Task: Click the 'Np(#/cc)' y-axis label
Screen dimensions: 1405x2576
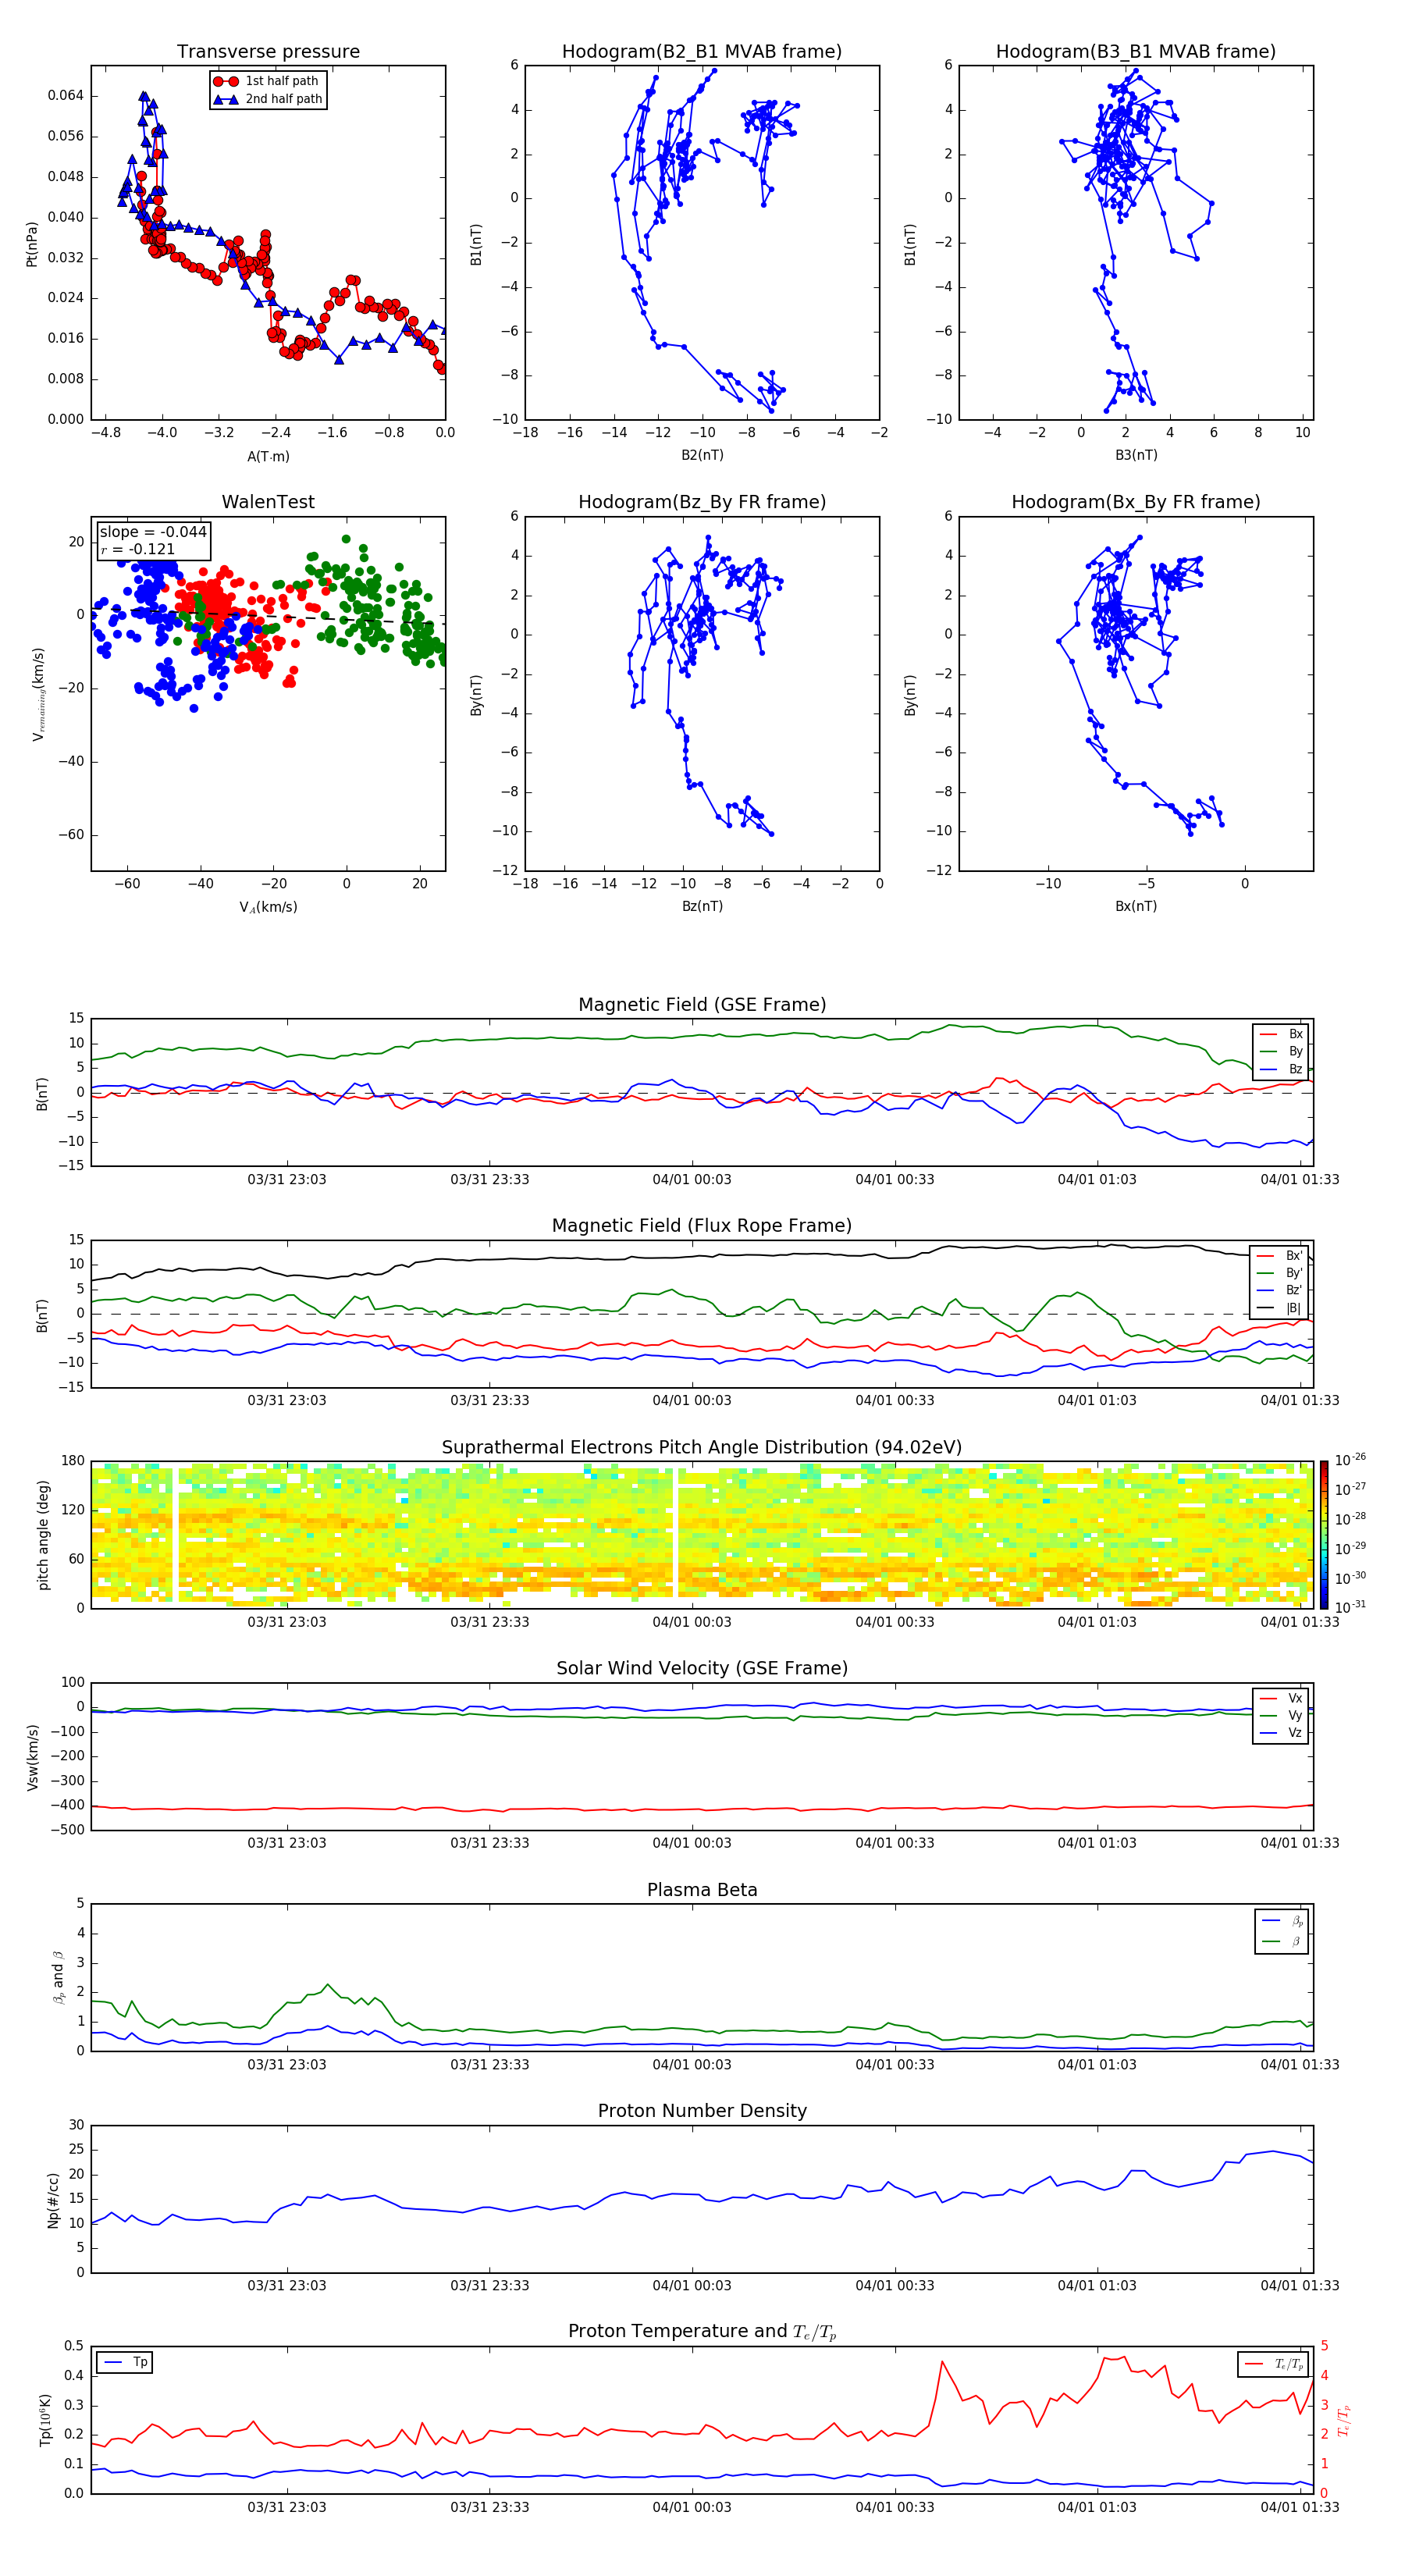Action: [54, 2200]
